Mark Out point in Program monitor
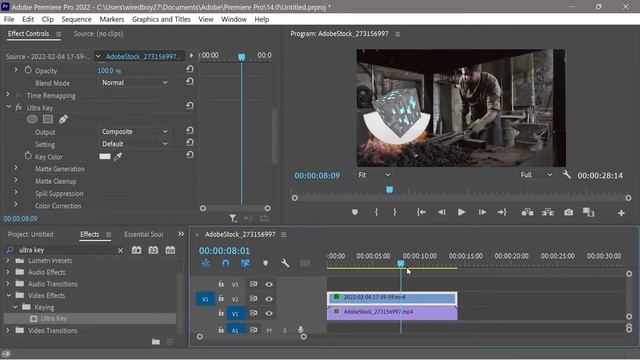This screenshot has height=360, width=640. 395,212
